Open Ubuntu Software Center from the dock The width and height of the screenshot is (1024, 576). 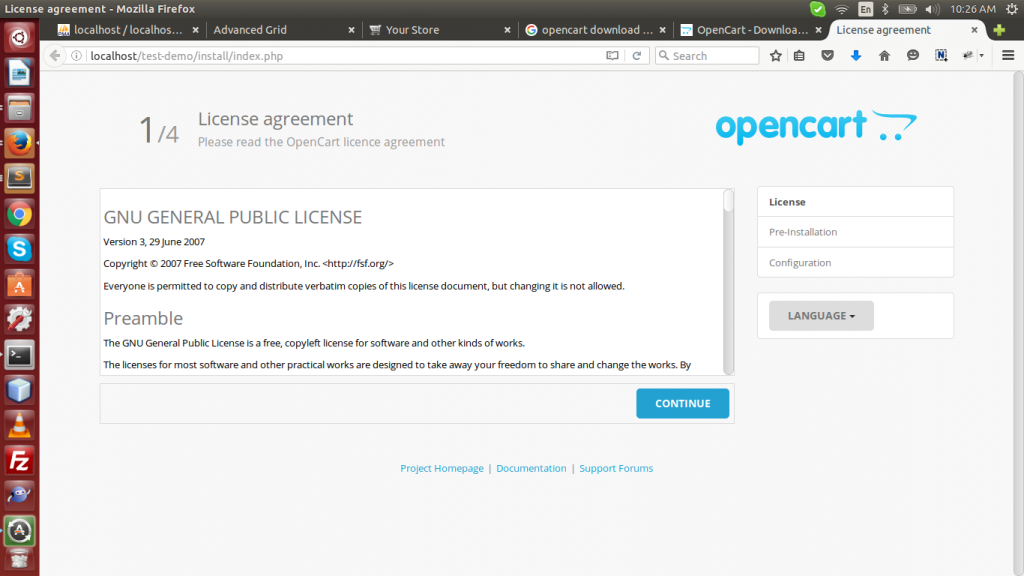19,285
